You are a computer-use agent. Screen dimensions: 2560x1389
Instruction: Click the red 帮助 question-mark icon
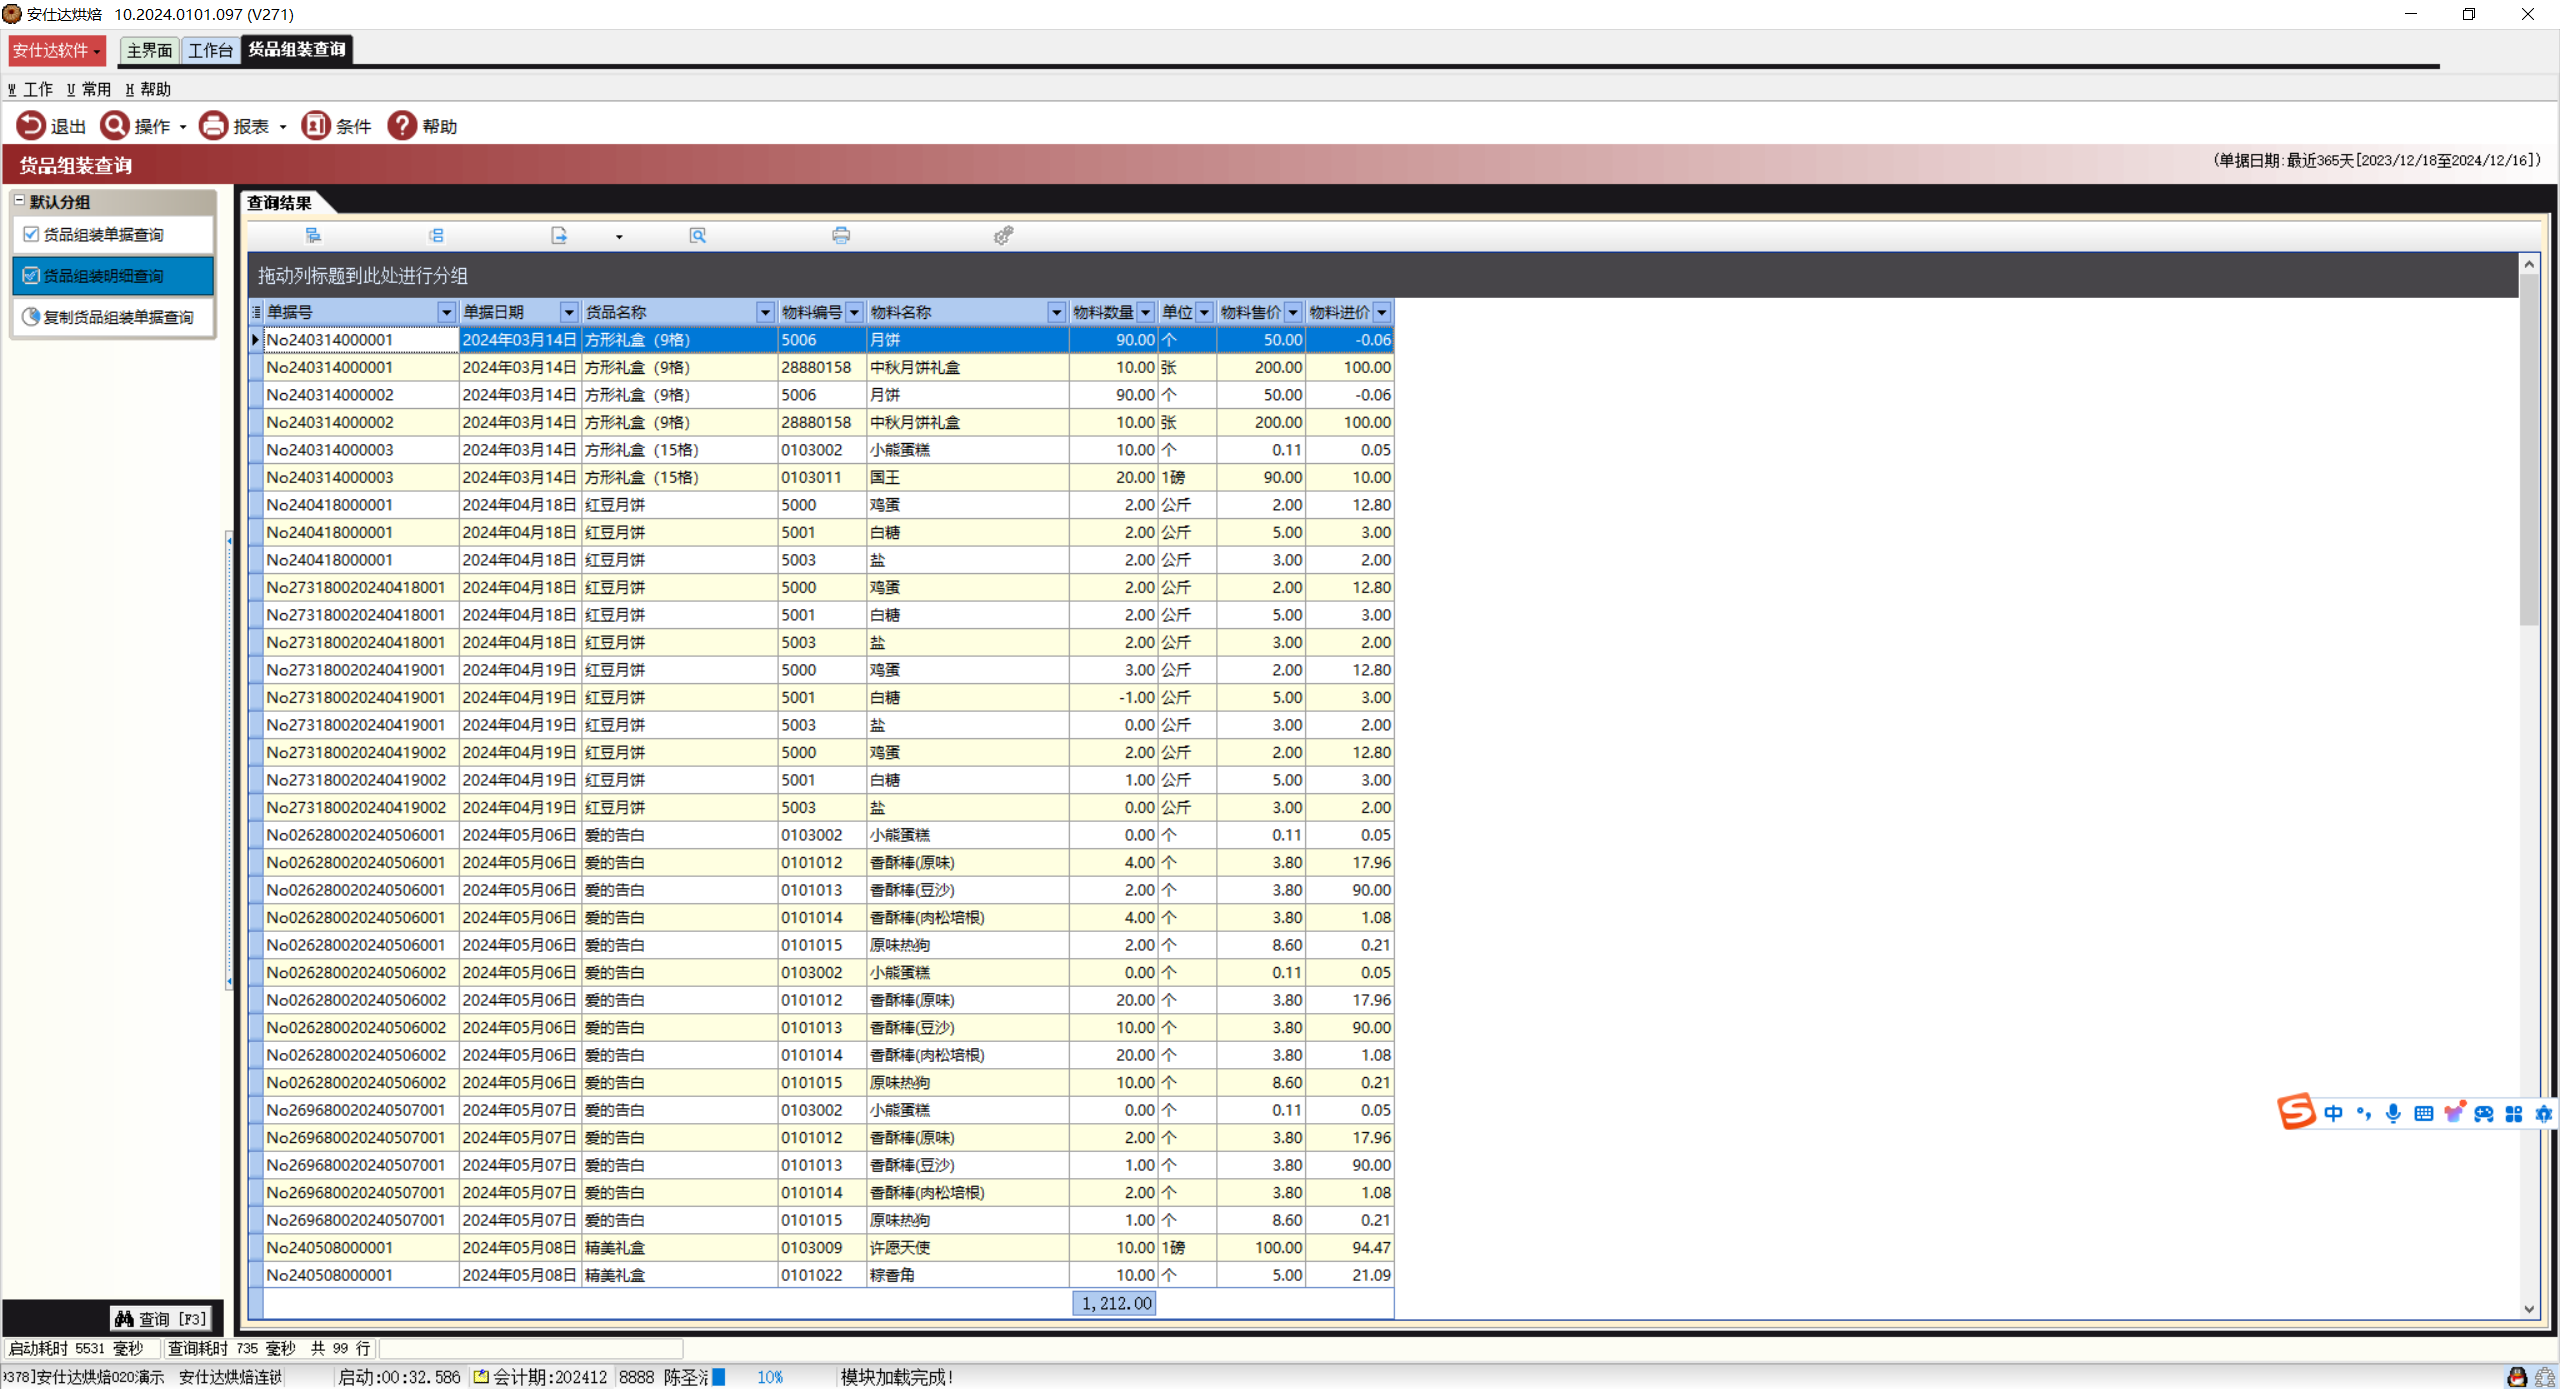click(x=402, y=125)
